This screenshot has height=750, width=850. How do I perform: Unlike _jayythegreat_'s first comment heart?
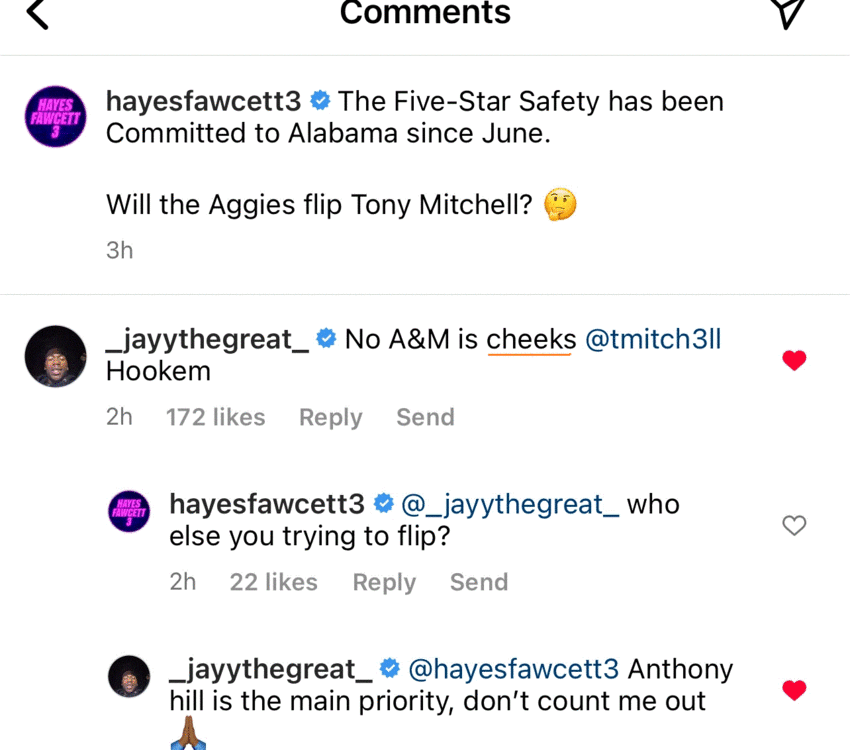tap(794, 359)
